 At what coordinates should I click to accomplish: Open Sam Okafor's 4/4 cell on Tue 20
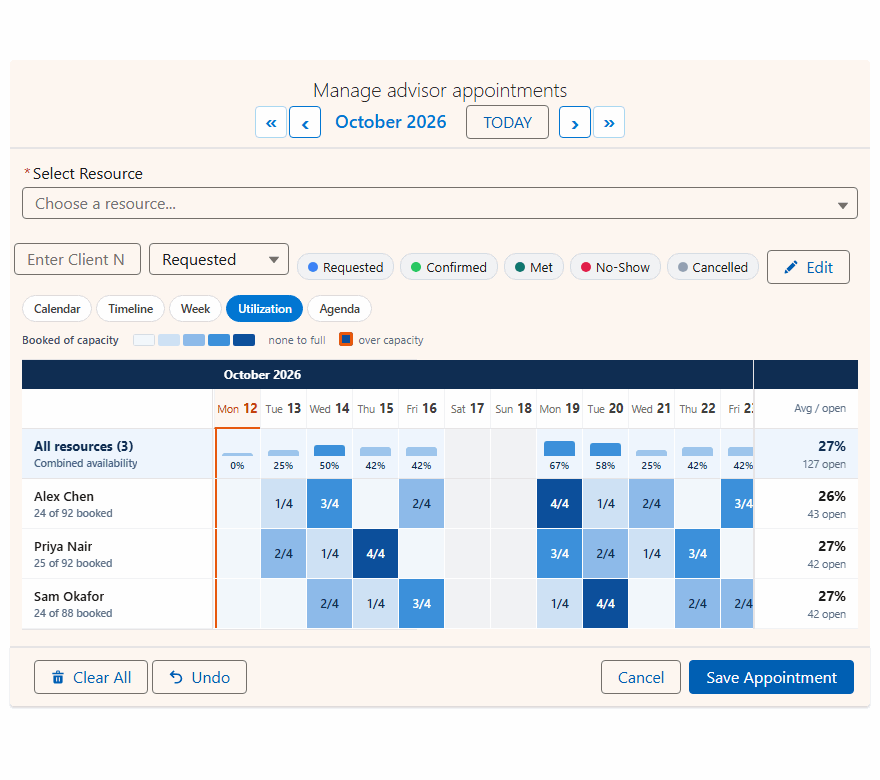pos(606,604)
